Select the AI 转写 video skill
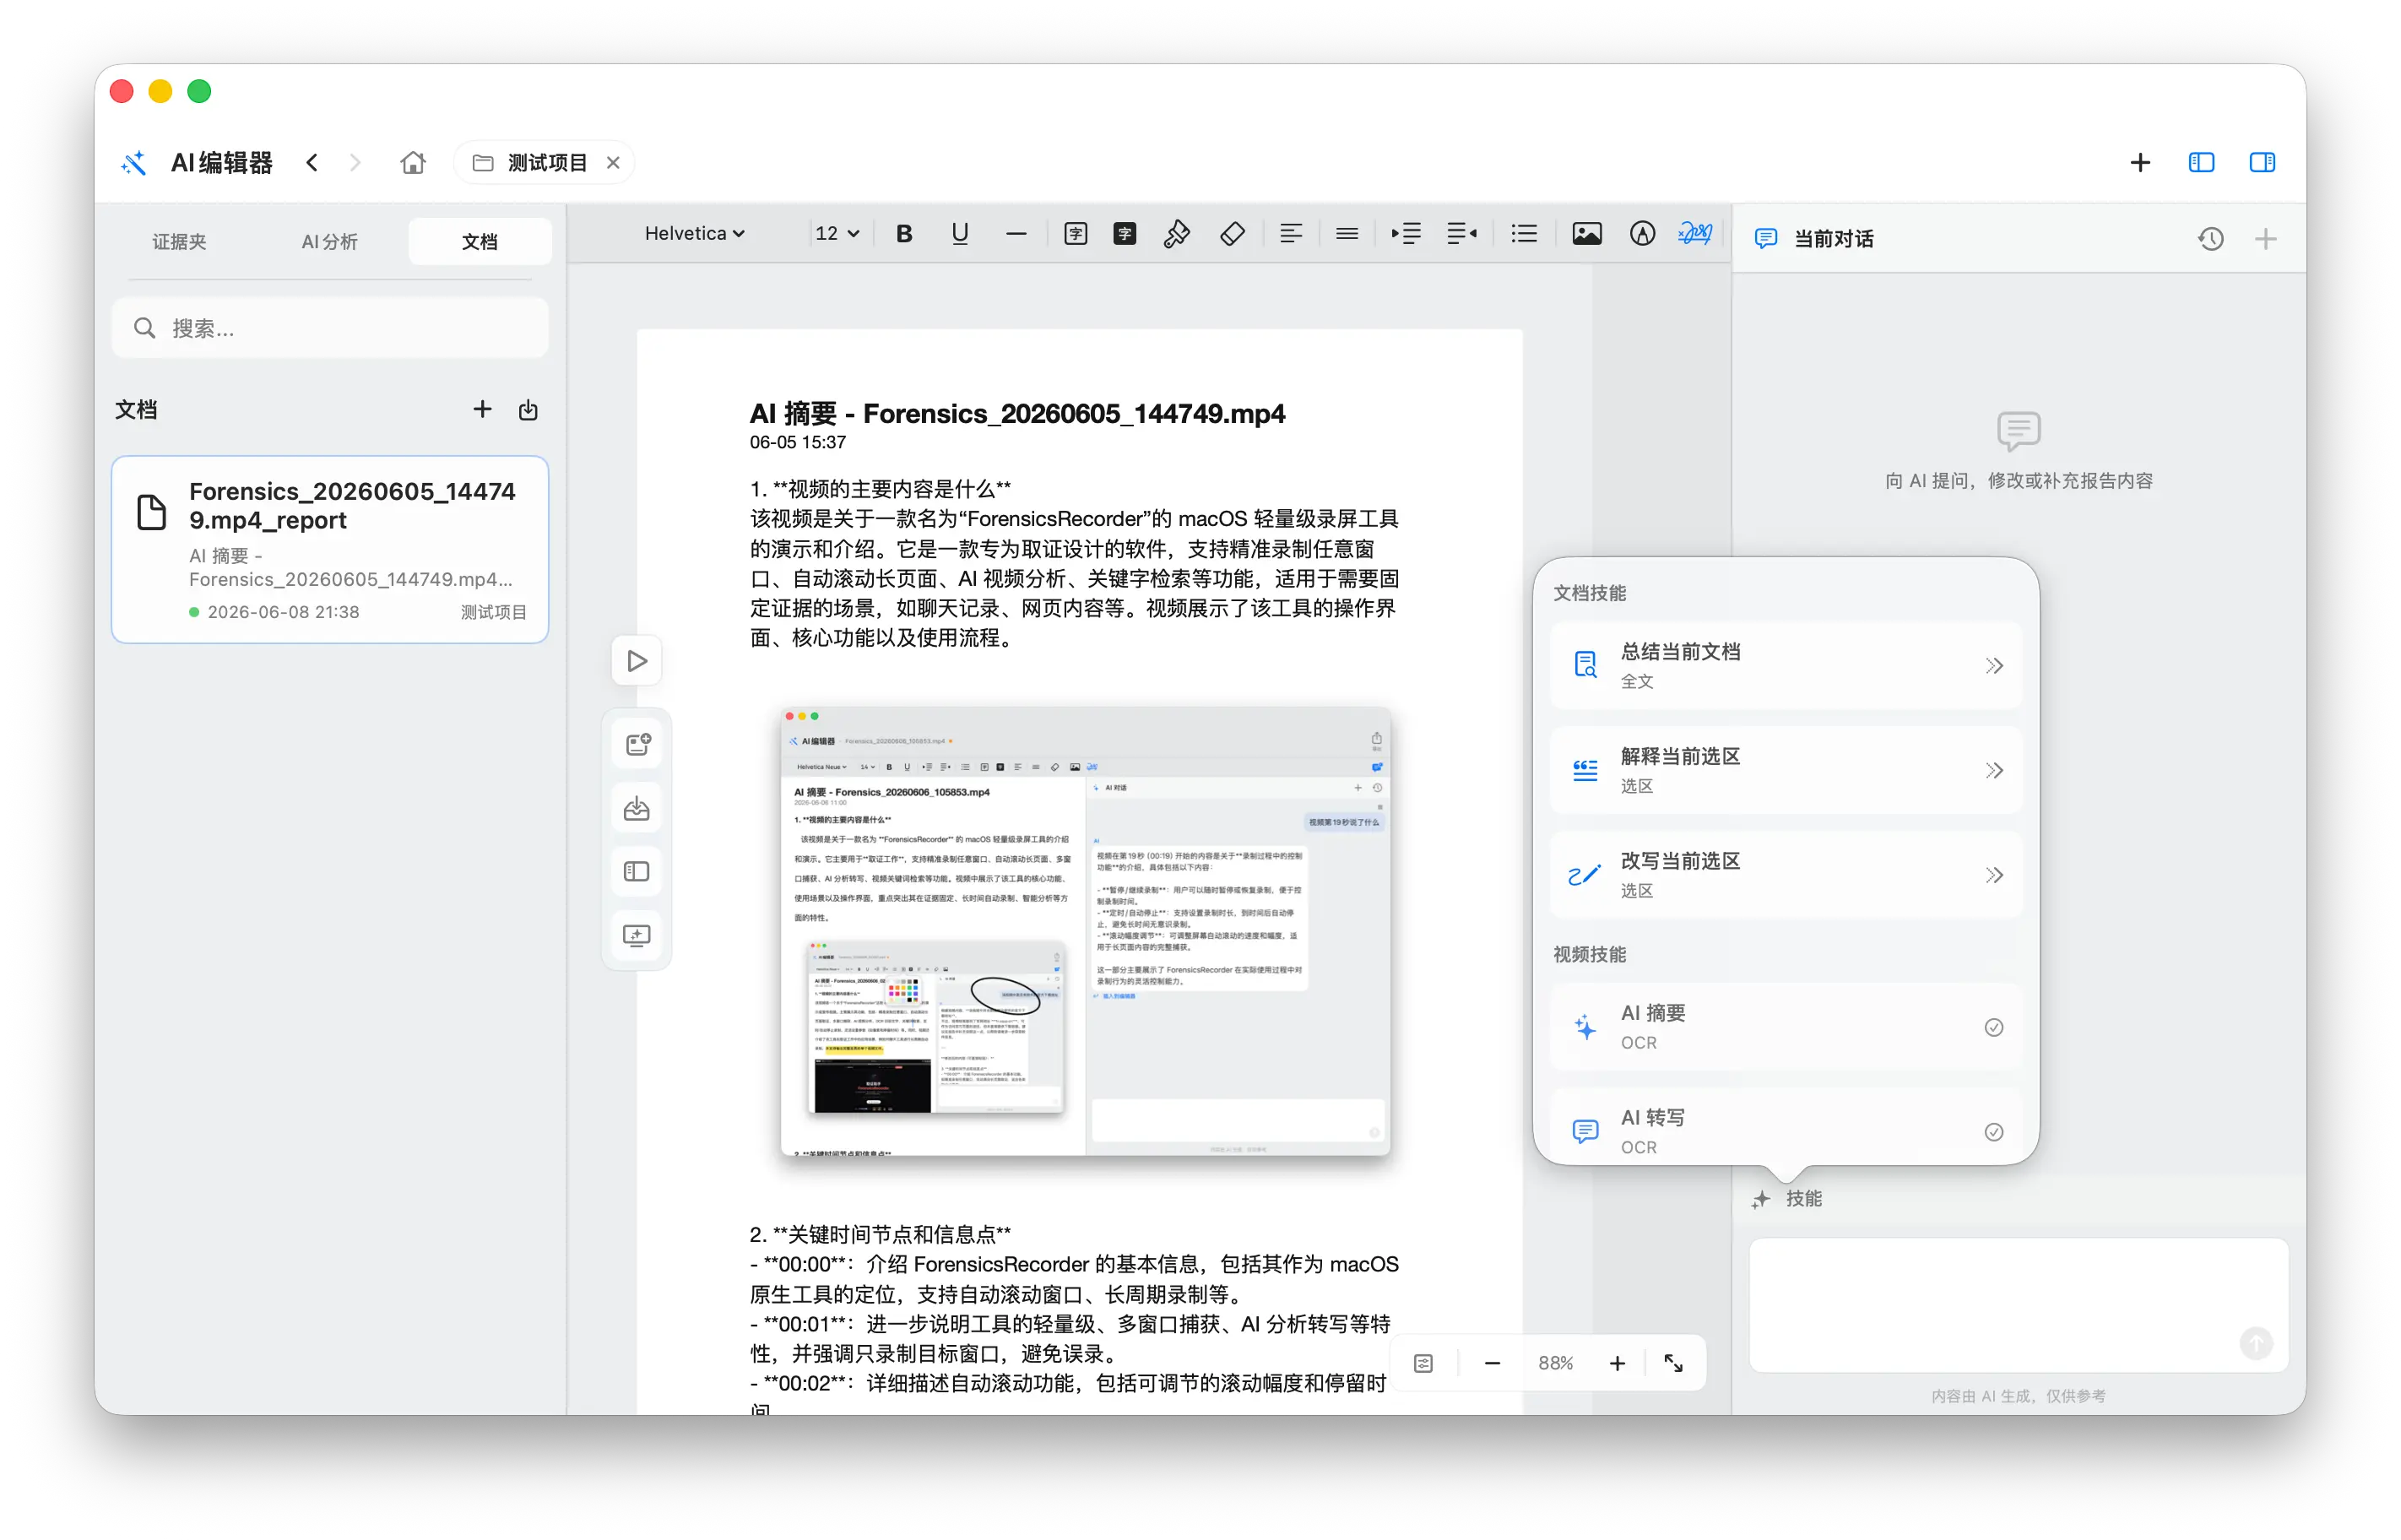 pyautogui.click(x=1785, y=1128)
